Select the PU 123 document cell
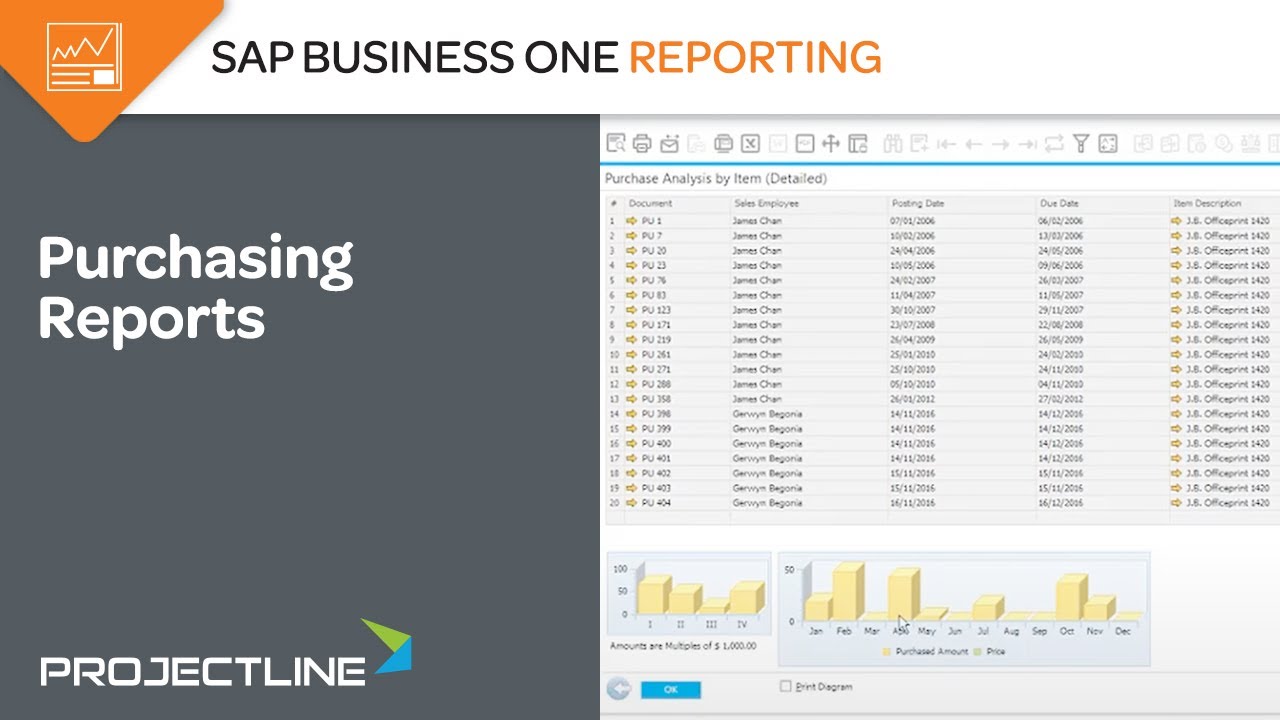This screenshot has height=720, width=1280. [677, 310]
